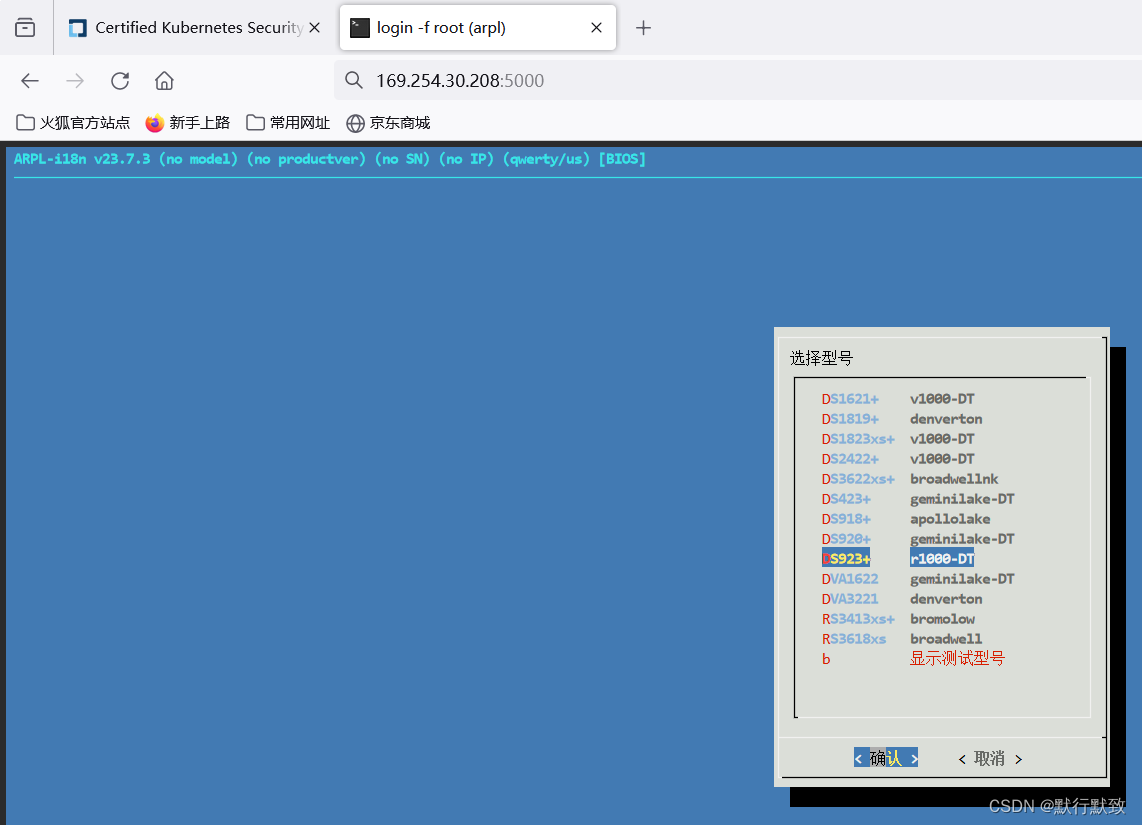Viewport: 1142px width, 825px height.
Task: Select model DS1621+ in the list
Action: [898, 399]
